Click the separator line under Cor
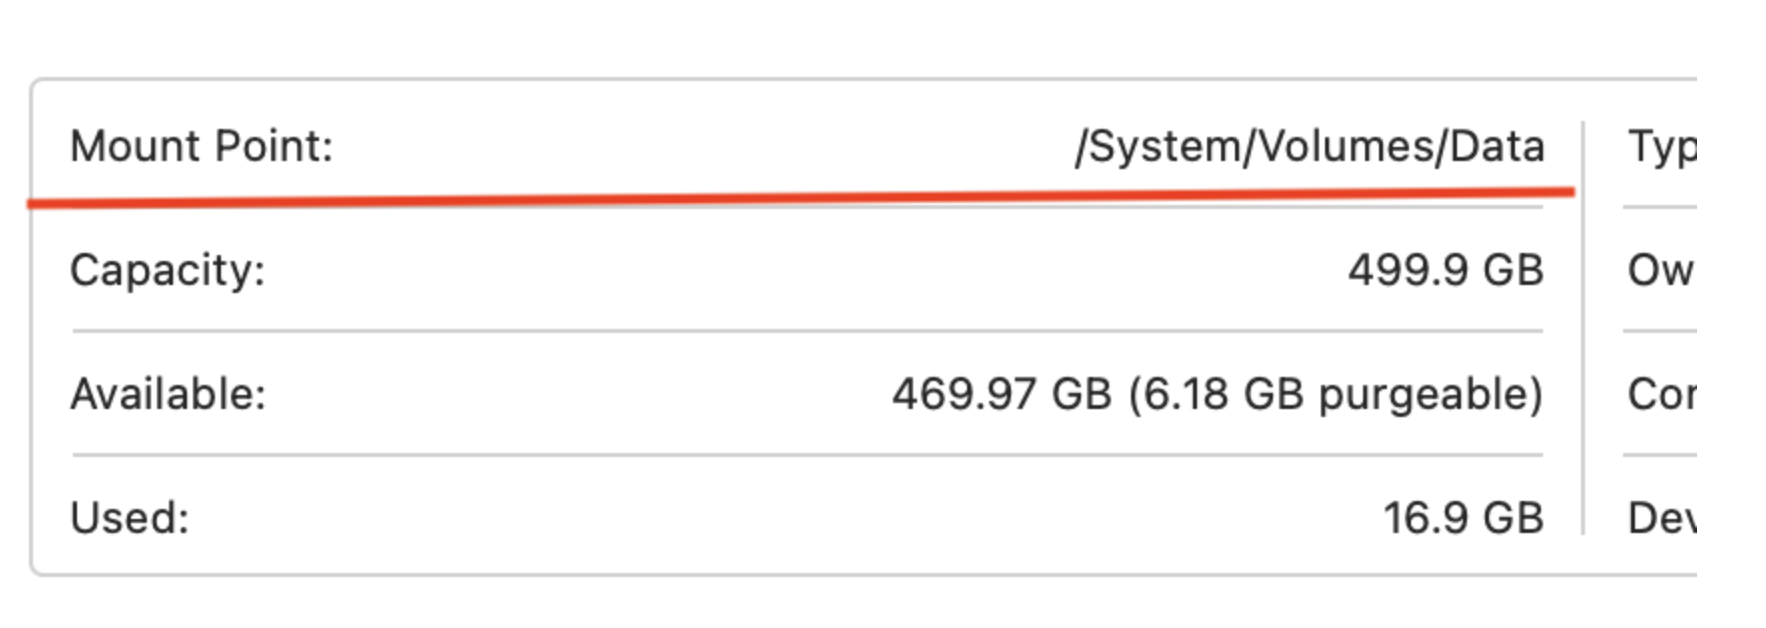This screenshot has width=1766, height=628. 1659,455
